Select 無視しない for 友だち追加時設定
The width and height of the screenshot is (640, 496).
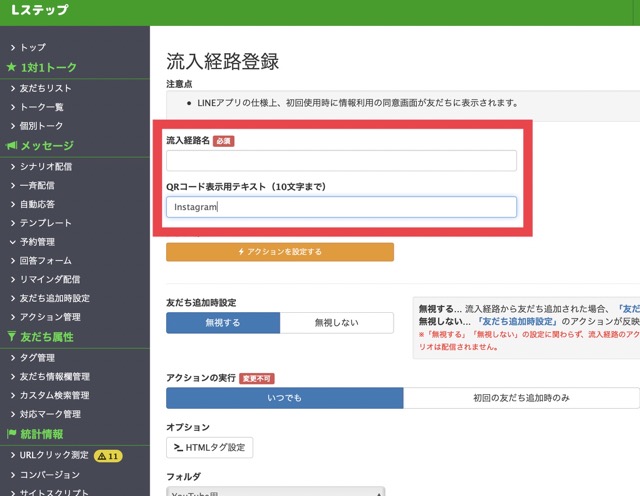tap(336, 323)
